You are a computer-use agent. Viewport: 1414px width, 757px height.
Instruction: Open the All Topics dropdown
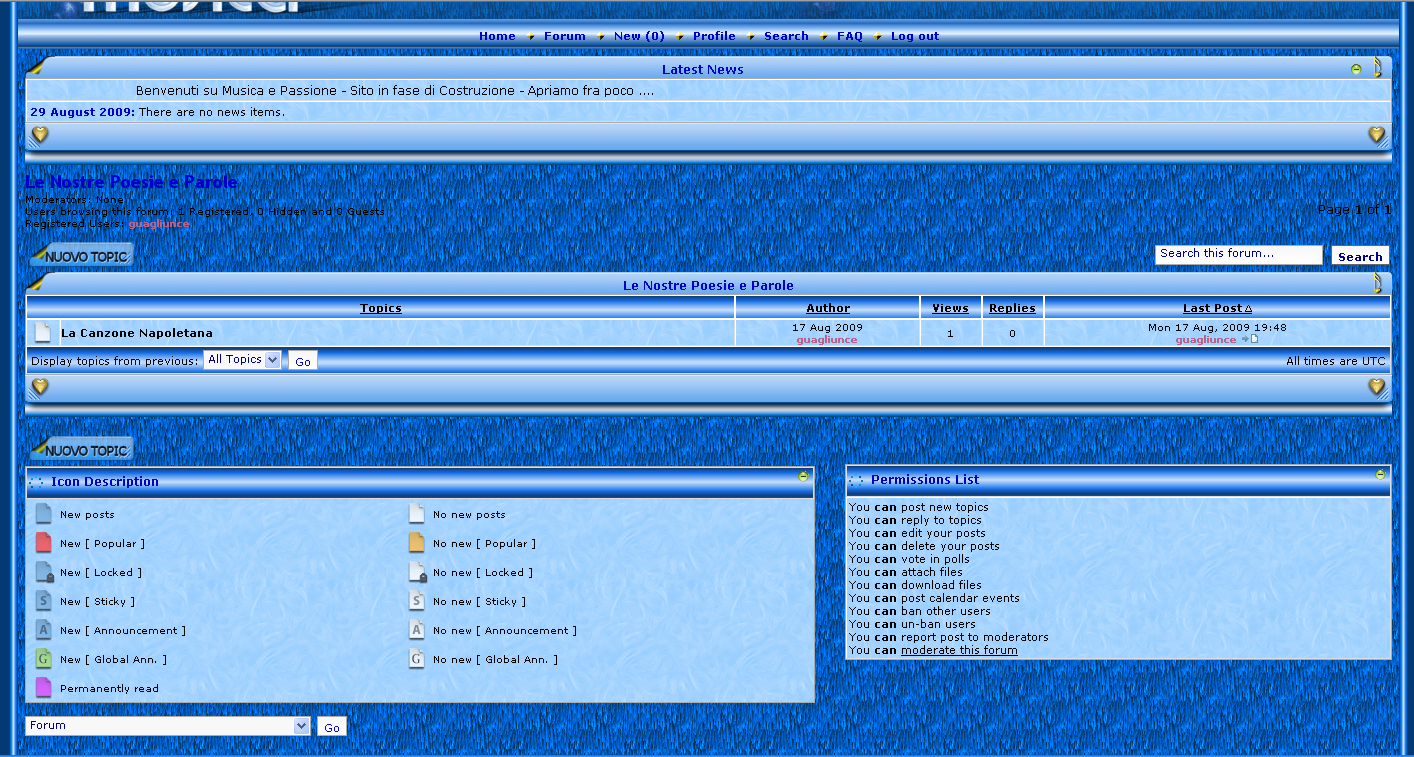[x=243, y=360]
